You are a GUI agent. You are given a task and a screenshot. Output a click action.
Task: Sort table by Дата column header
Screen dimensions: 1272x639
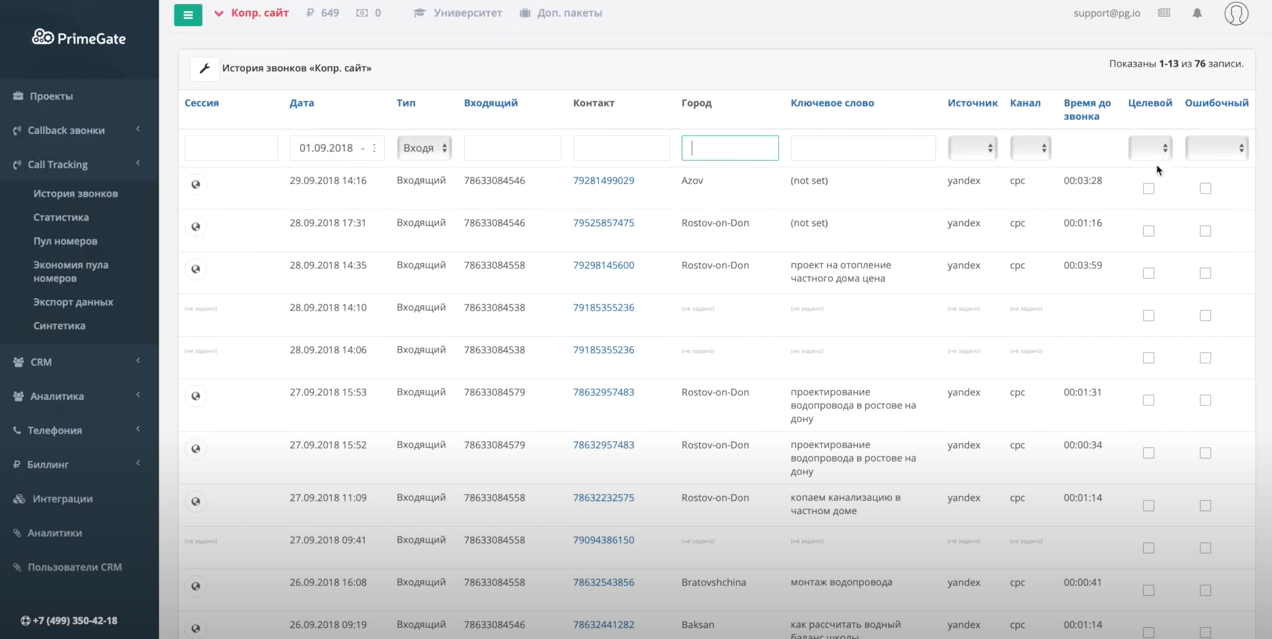(302, 103)
